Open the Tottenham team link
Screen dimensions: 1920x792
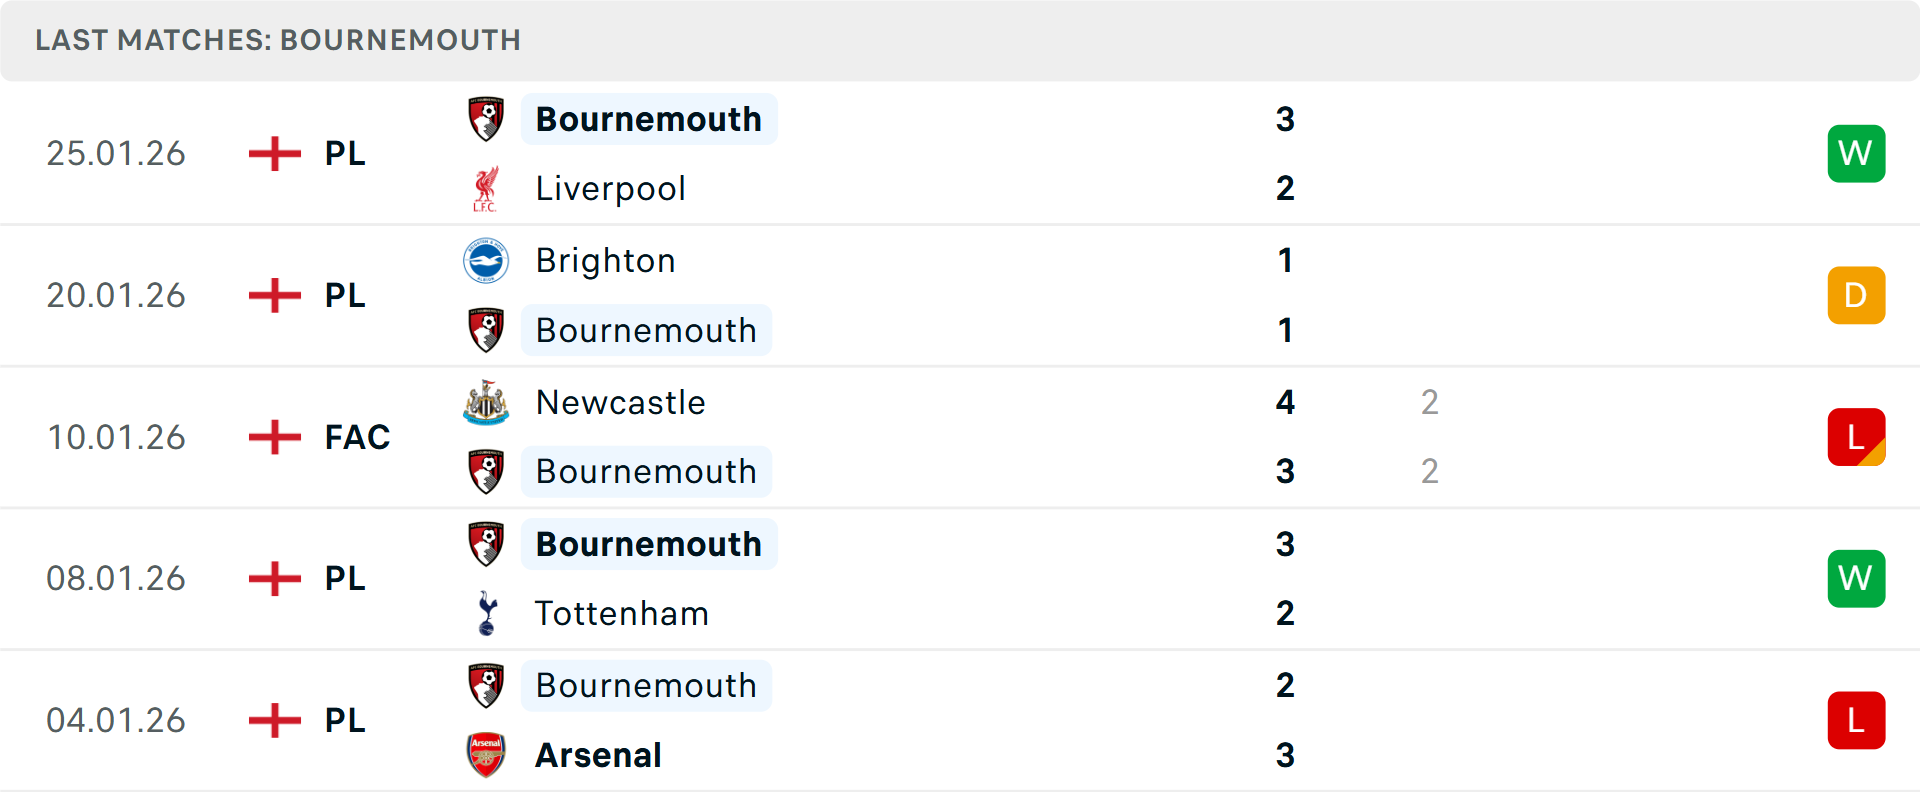point(621,613)
